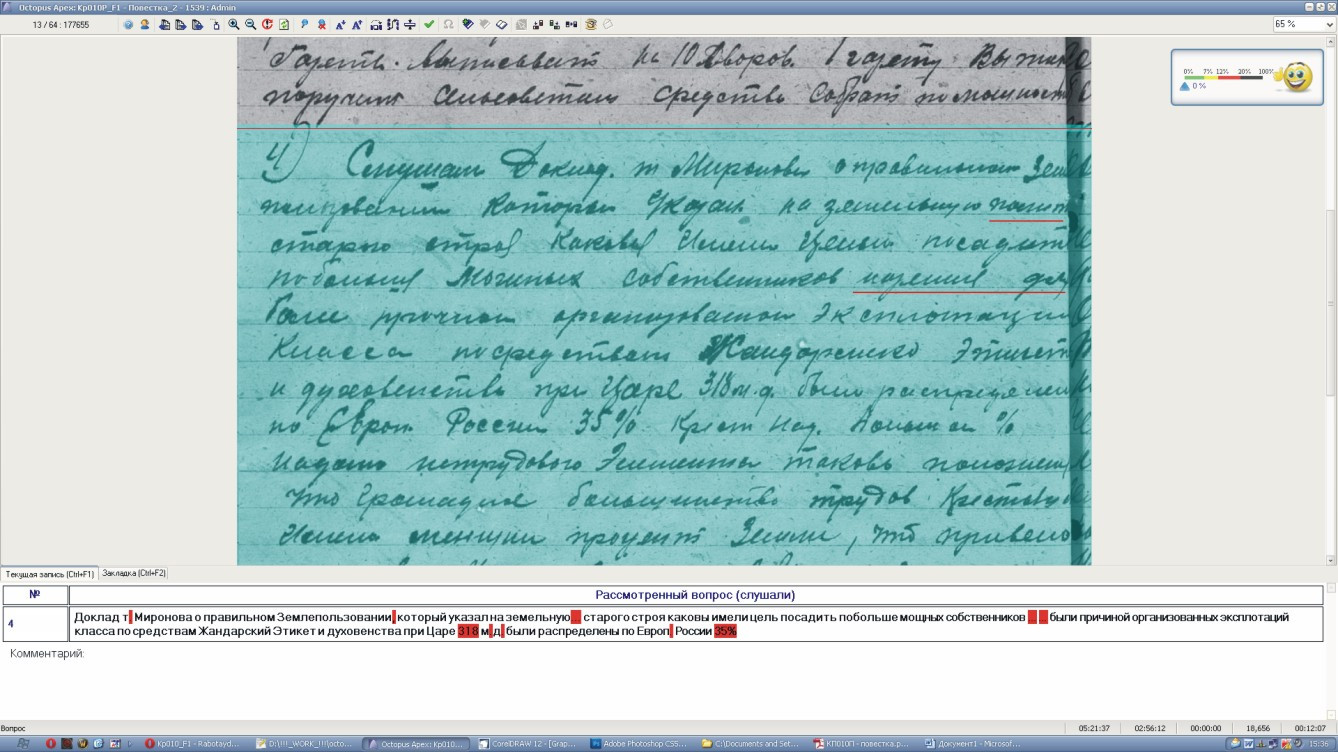The image size is (1338, 752).
Task: Click the red X remove pin icon
Action: click(x=321, y=24)
